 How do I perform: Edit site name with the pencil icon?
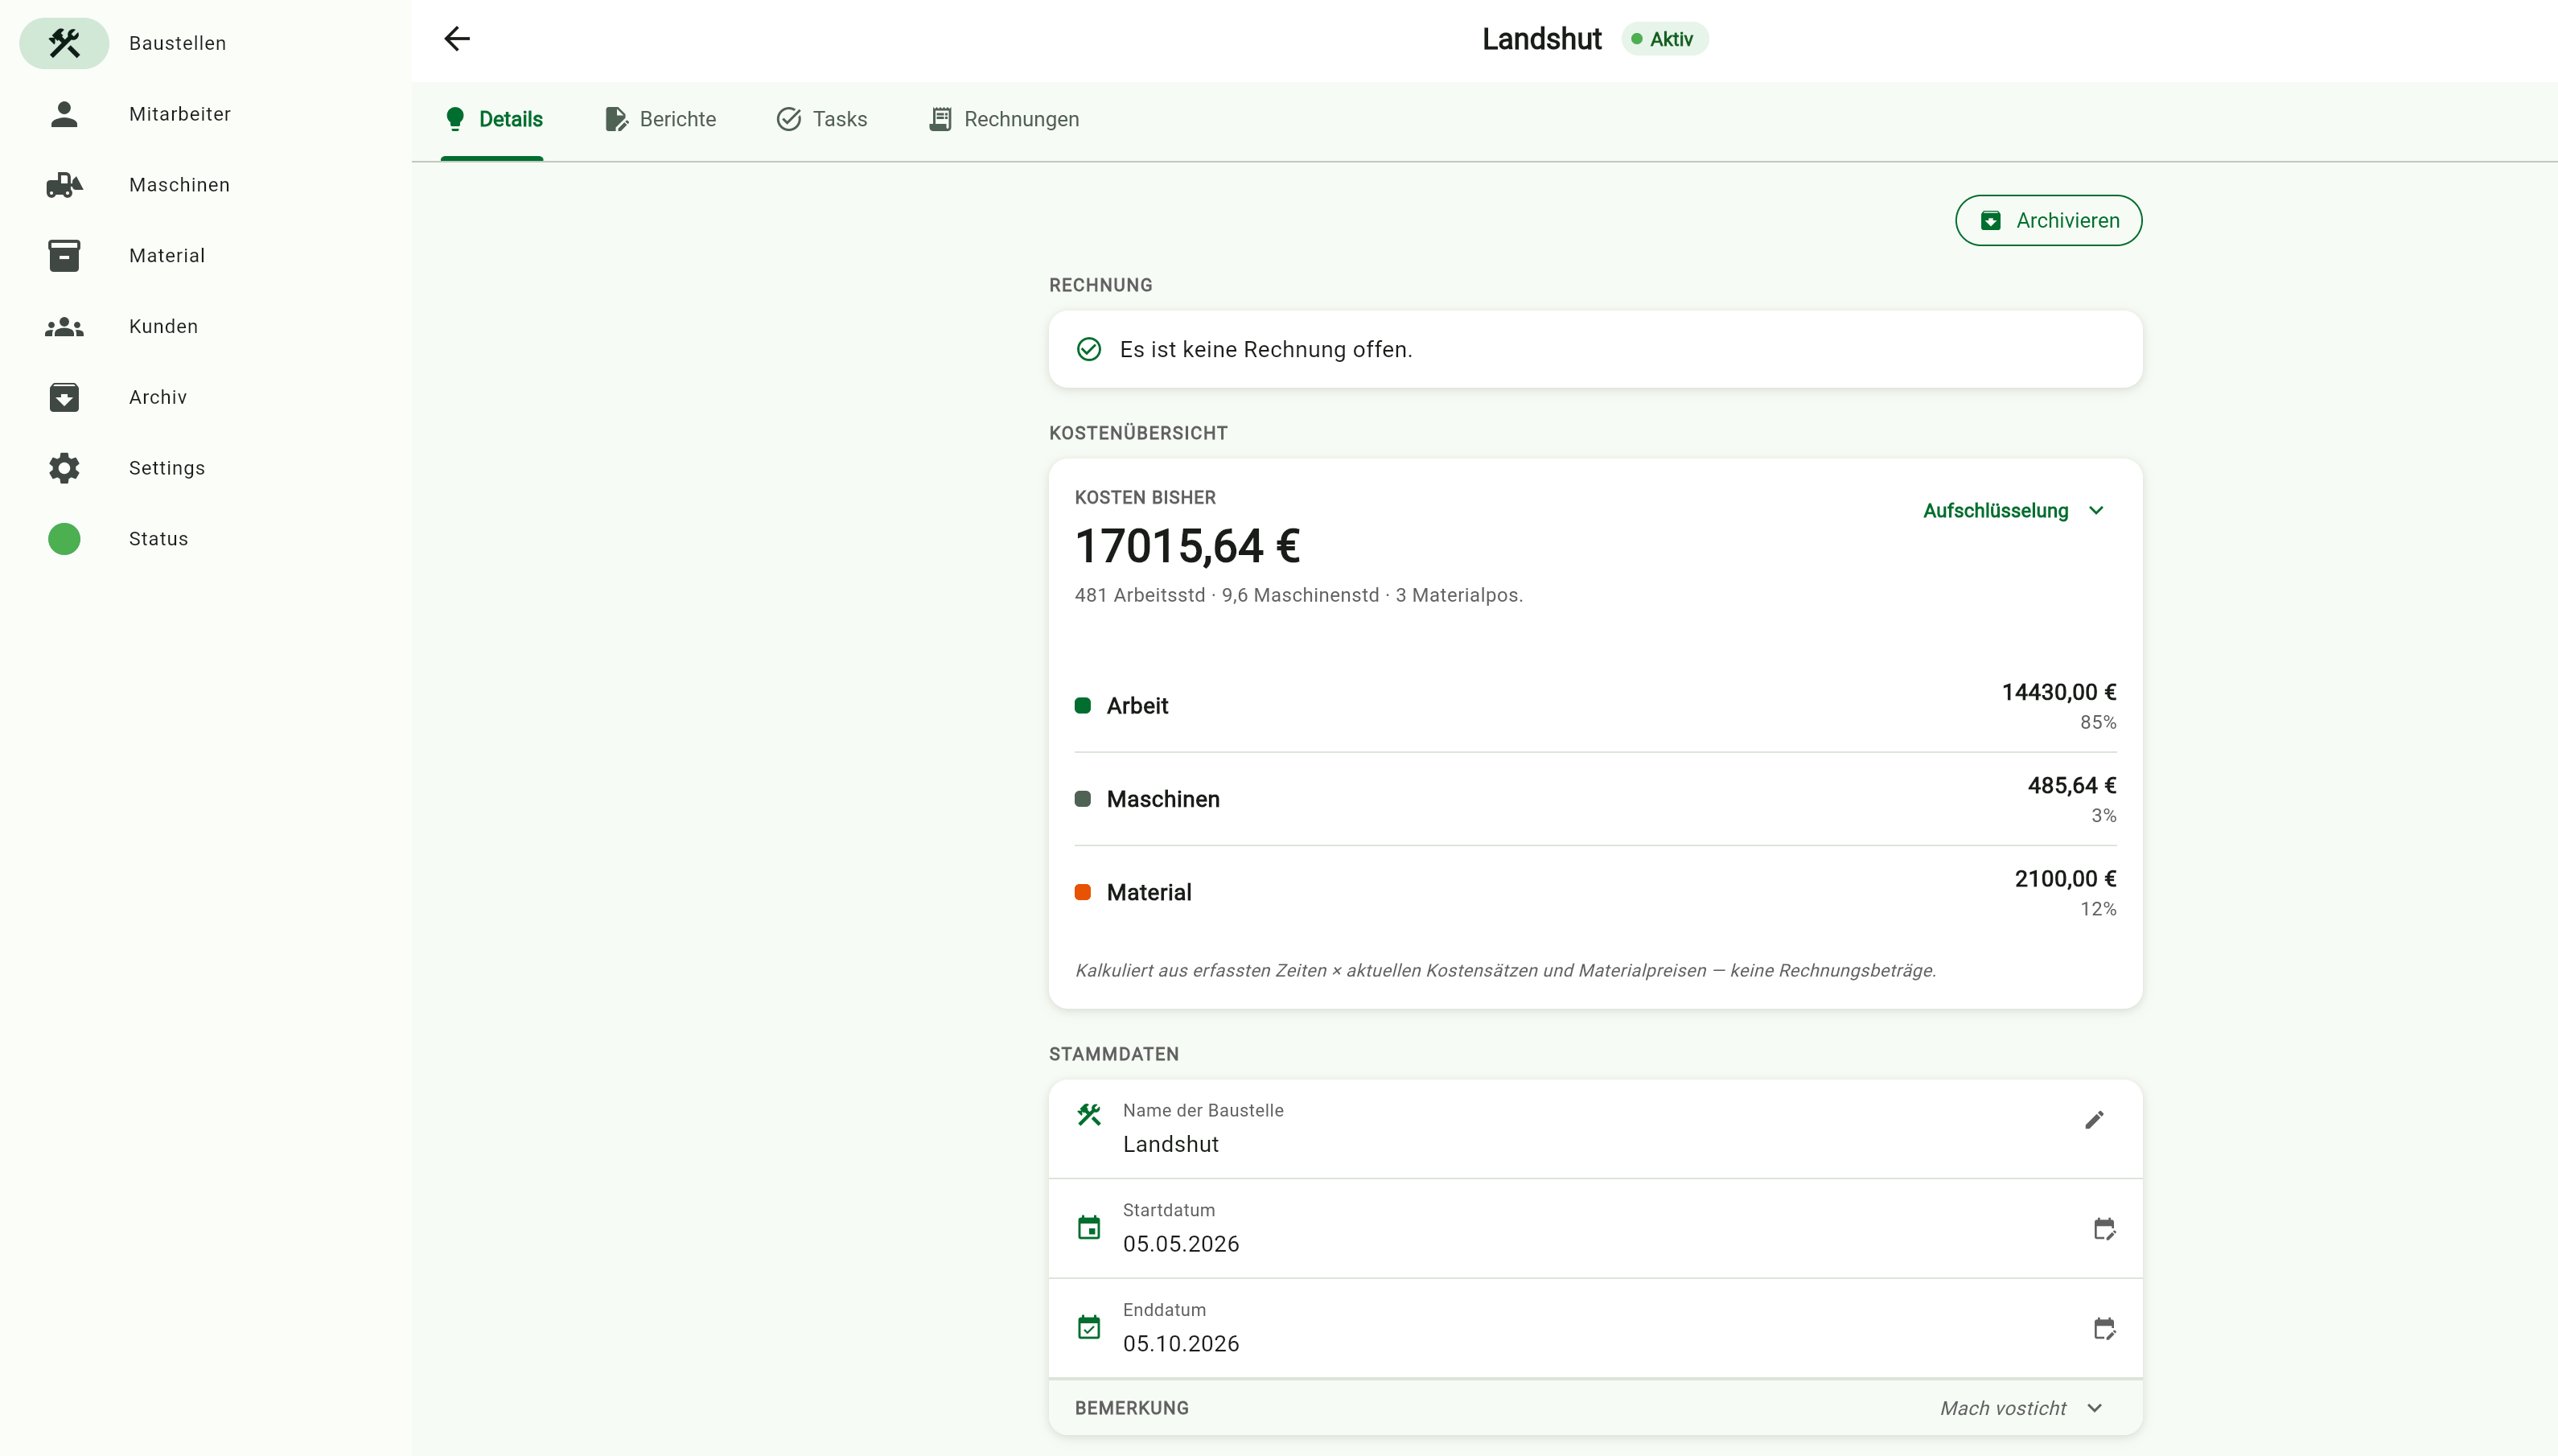[2094, 1120]
